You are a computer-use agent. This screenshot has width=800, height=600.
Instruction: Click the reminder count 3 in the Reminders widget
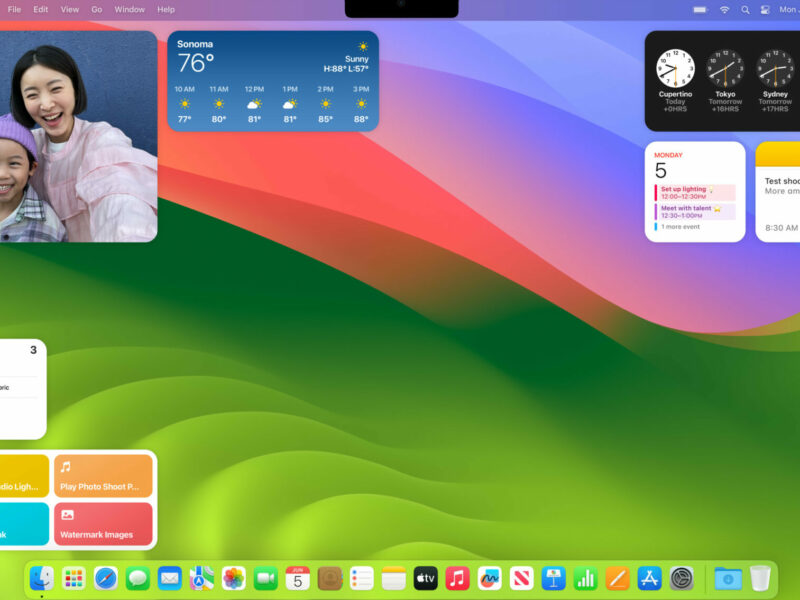coord(33,350)
